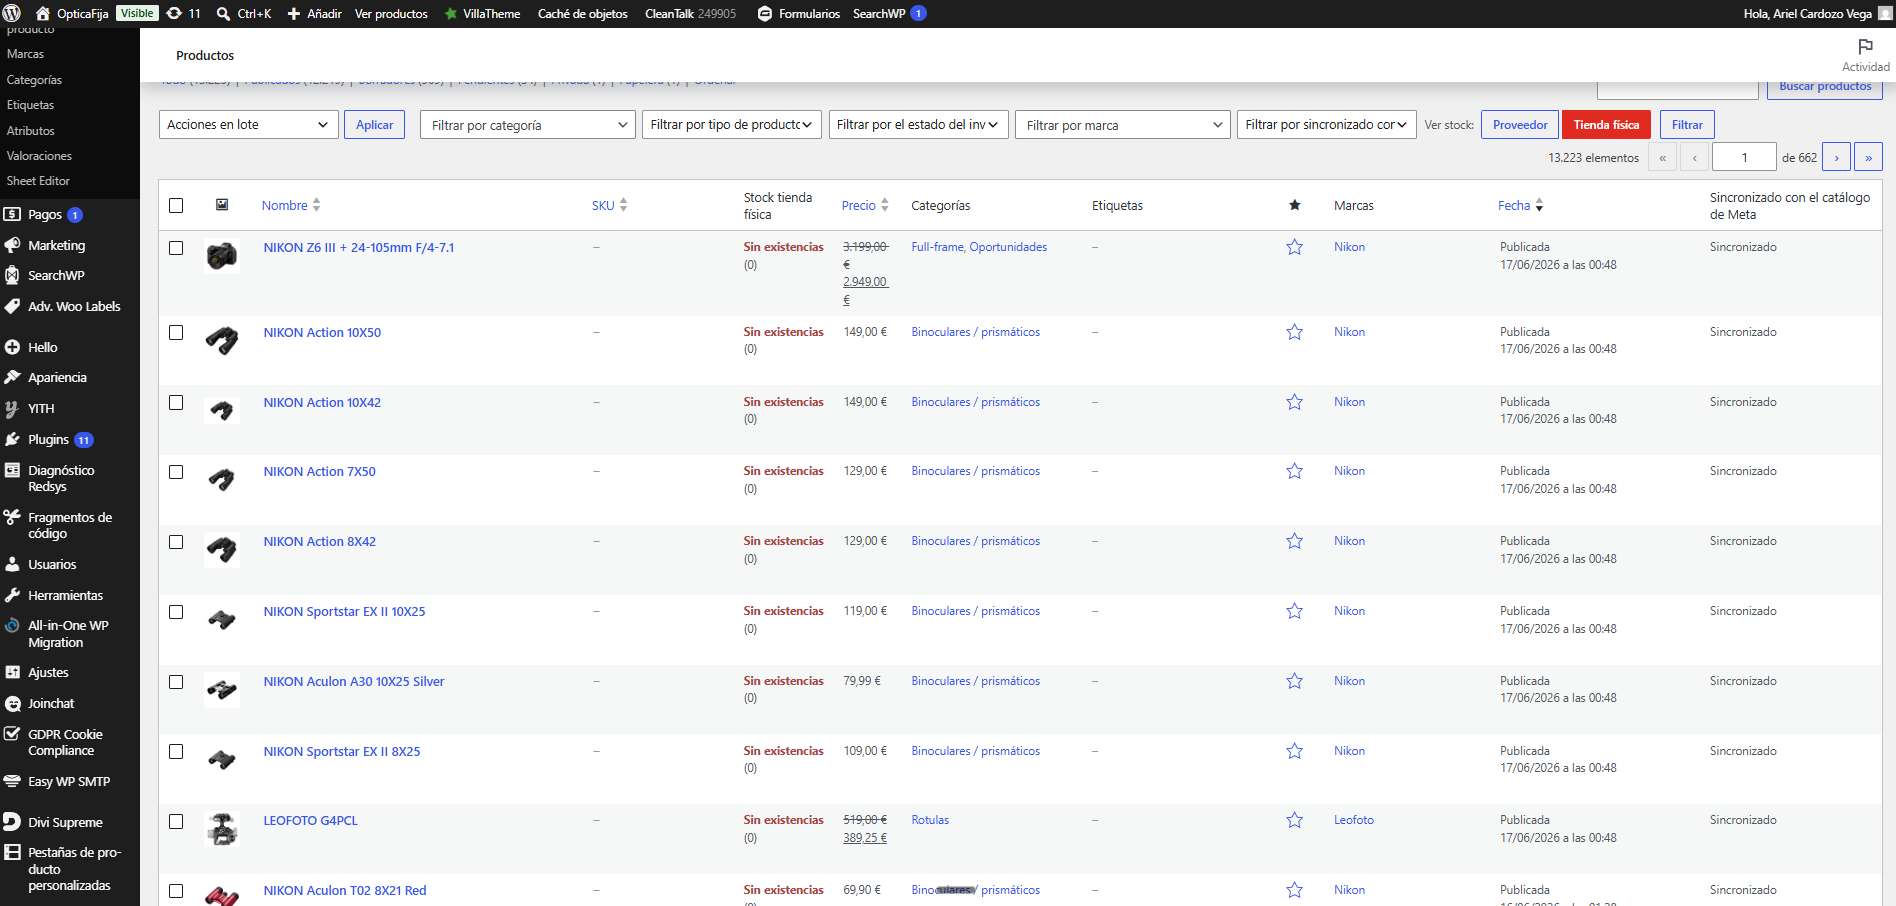Open the Filtrar por marca dropdown

[x=1123, y=125]
